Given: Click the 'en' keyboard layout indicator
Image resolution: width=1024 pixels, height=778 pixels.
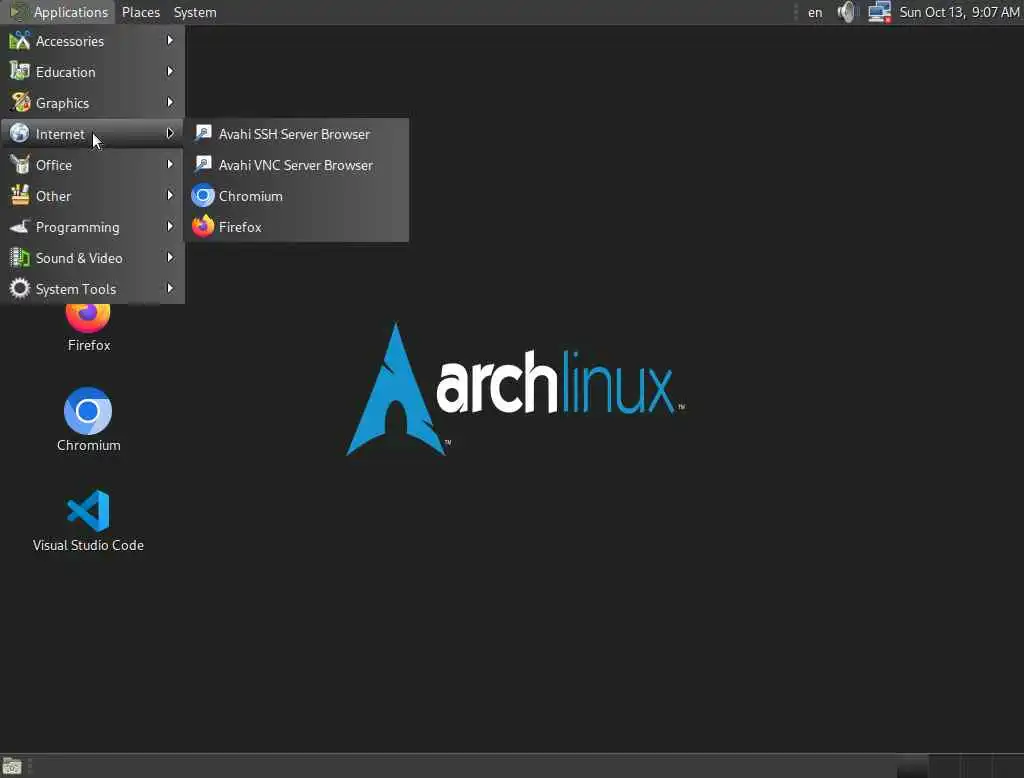Looking at the screenshot, I should click(x=815, y=12).
